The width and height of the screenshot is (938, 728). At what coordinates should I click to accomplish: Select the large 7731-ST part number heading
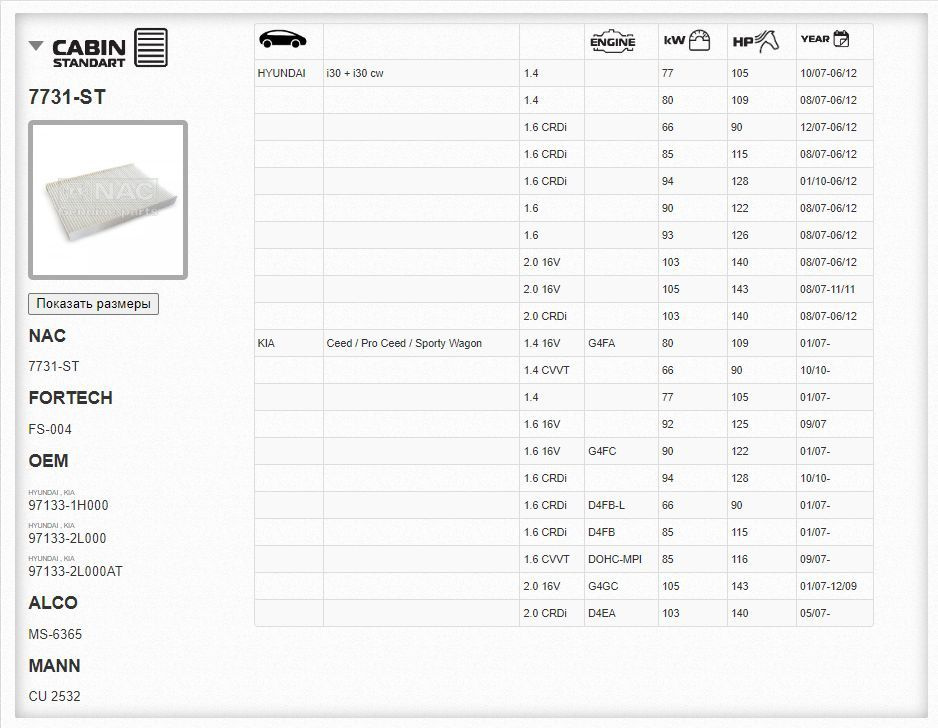[67, 97]
